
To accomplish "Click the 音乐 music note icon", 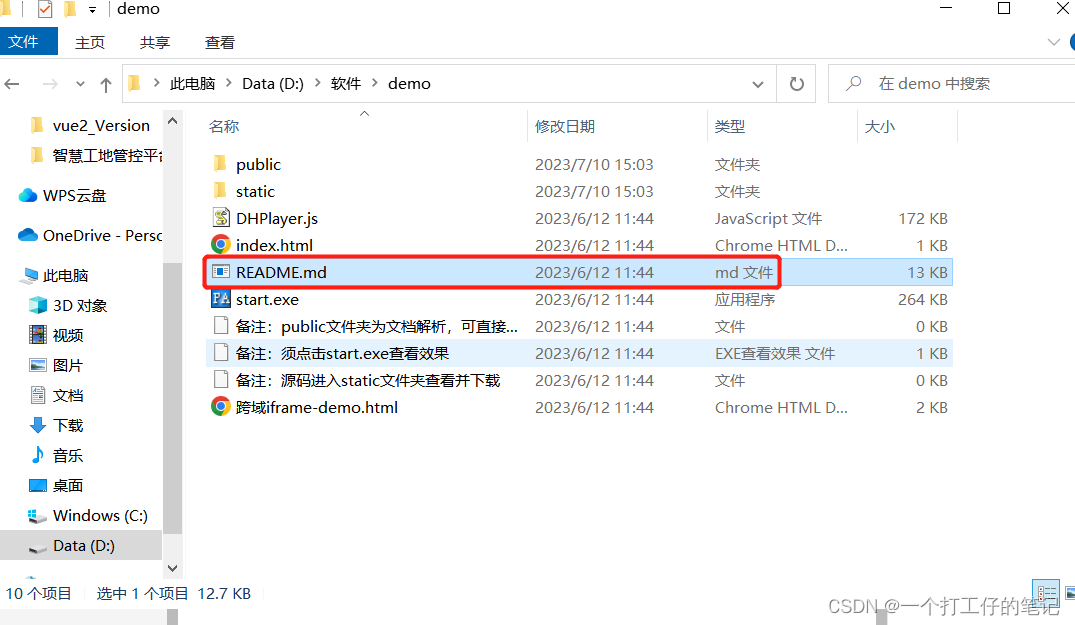I will [x=38, y=455].
